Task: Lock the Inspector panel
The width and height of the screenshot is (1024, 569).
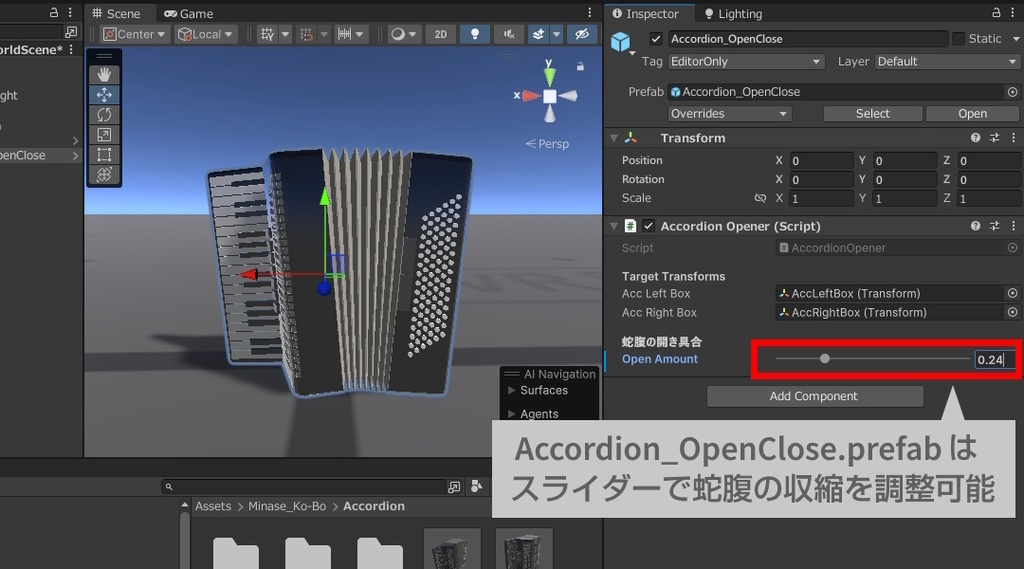Action: pos(996,13)
